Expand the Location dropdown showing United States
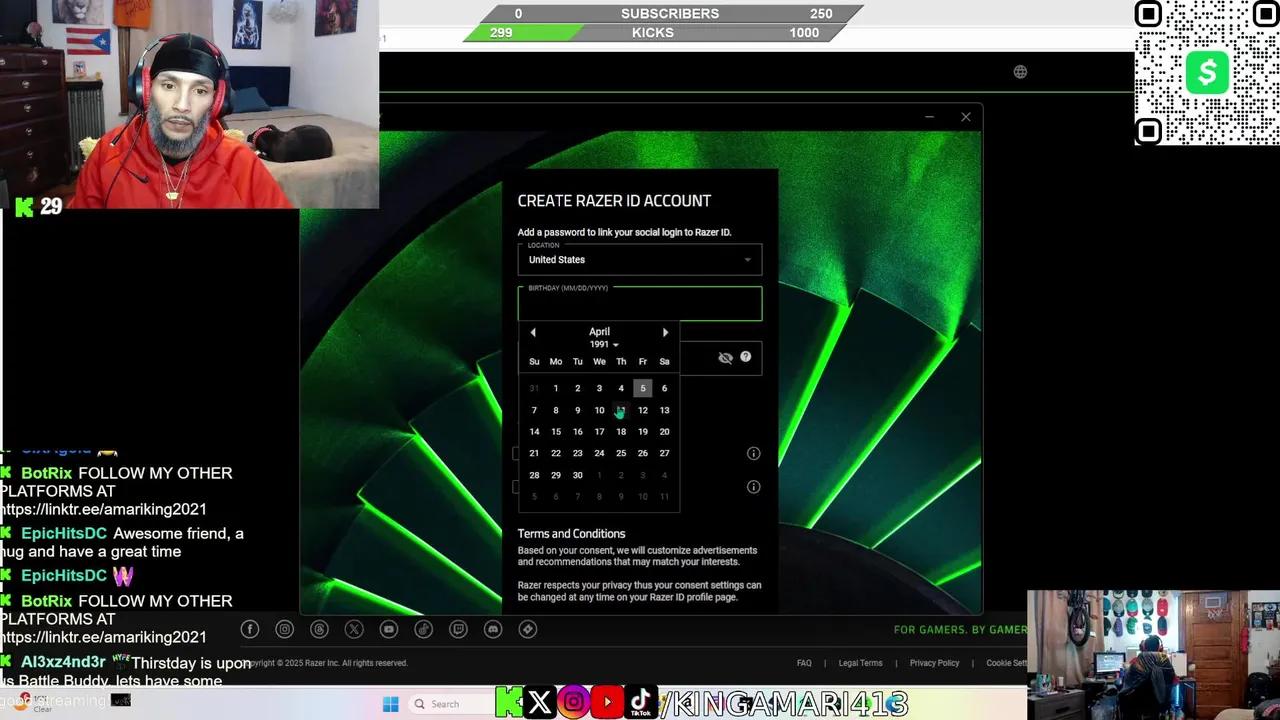This screenshot has height=720, width=1280. (640, 259)
